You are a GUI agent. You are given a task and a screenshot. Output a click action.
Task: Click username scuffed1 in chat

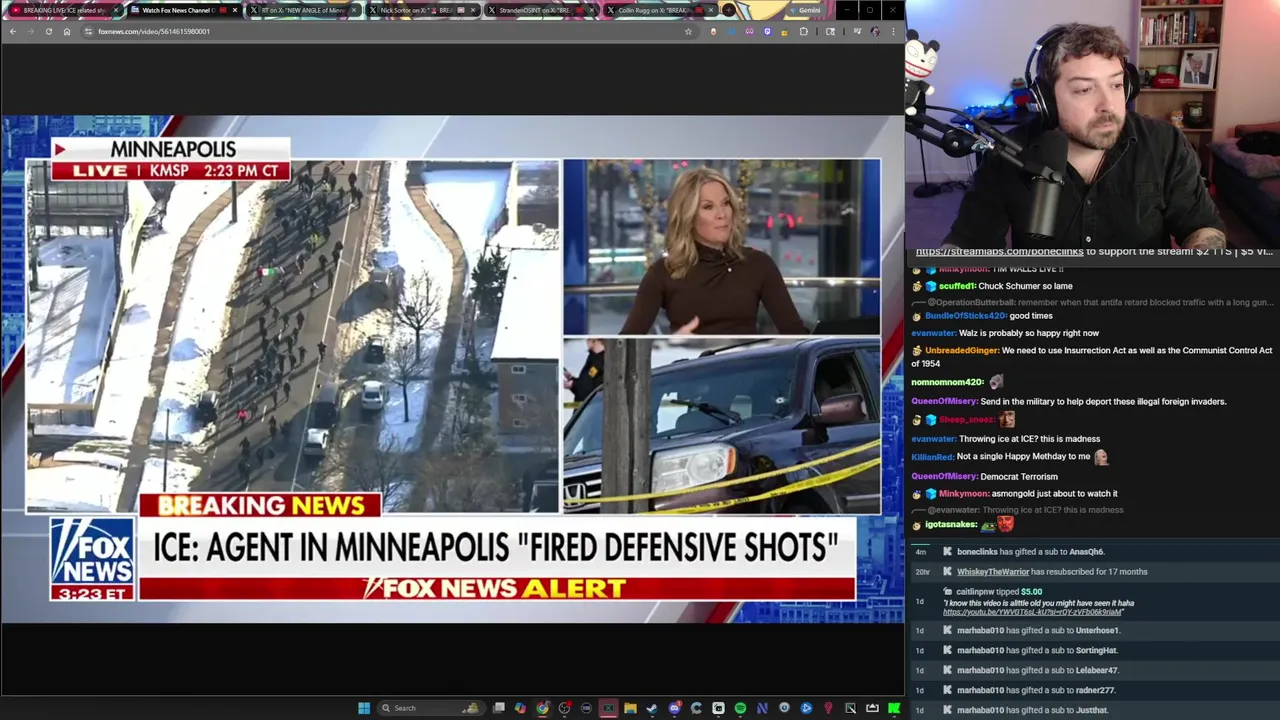click(956, 286)
